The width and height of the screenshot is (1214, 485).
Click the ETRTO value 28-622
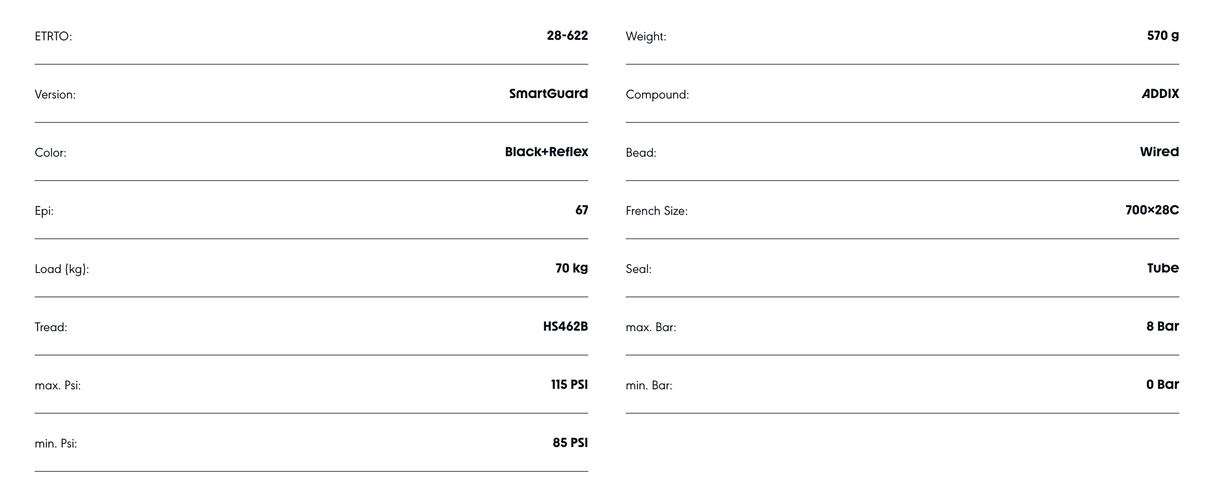pyautogui.click(x=567, y=36)
